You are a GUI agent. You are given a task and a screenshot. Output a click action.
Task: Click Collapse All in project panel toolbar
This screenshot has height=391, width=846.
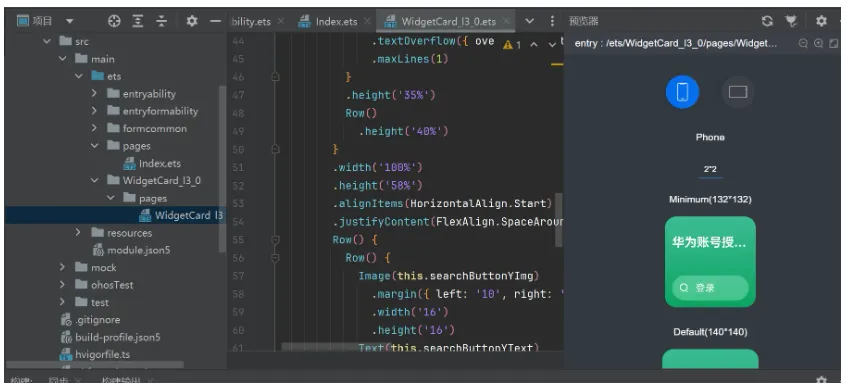point(162,21)
